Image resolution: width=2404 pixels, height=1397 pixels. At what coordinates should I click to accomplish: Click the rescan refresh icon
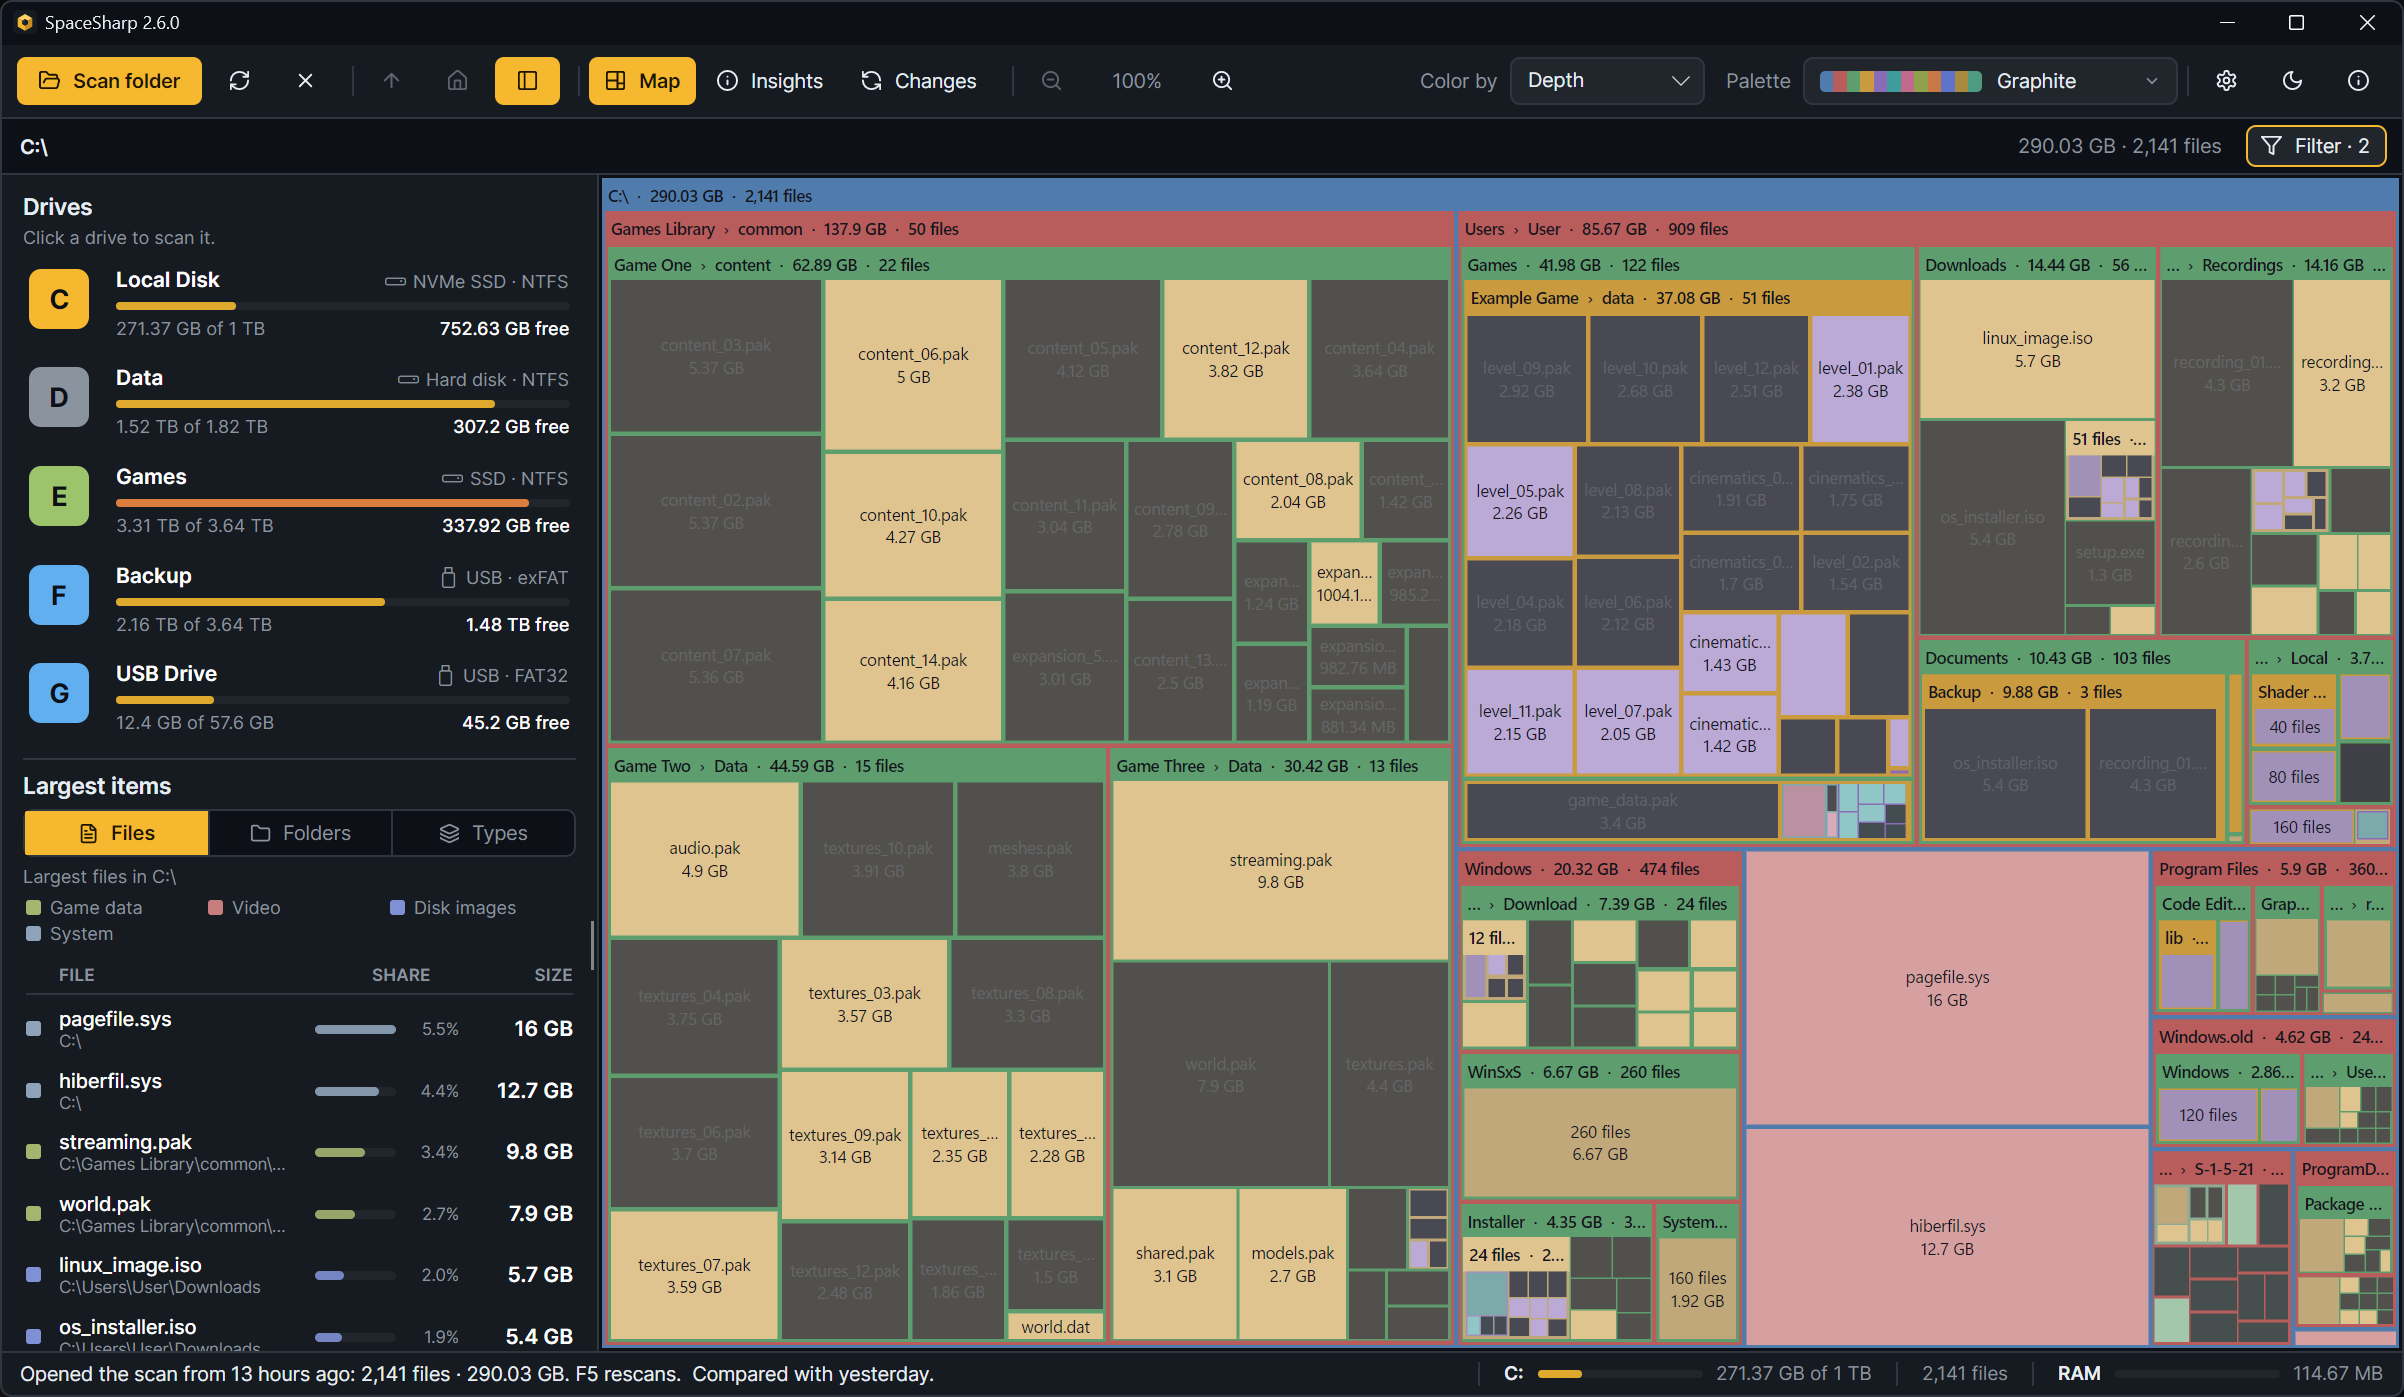click(239, 81)
